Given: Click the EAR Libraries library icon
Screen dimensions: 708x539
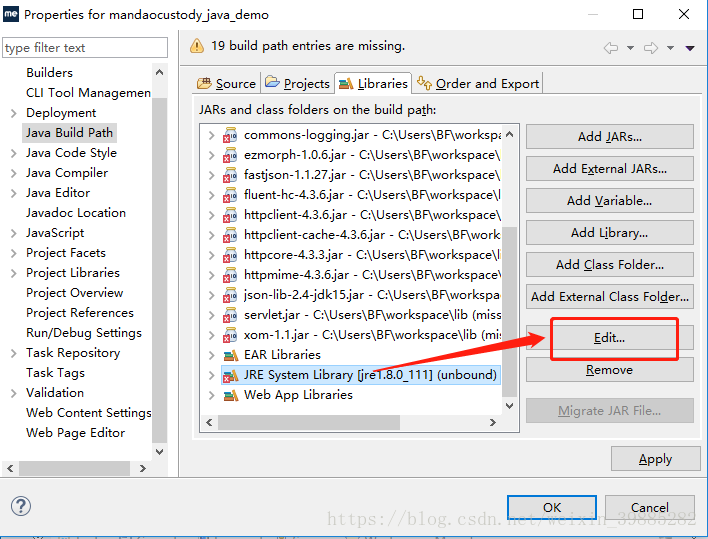Looking at the screenshot, I should tap(231, 355).
